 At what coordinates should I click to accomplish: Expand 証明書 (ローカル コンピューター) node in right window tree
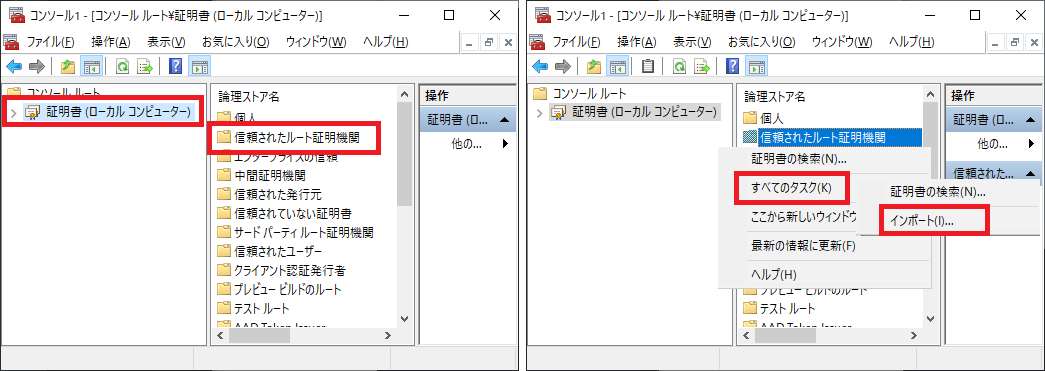tap(540, 112)
